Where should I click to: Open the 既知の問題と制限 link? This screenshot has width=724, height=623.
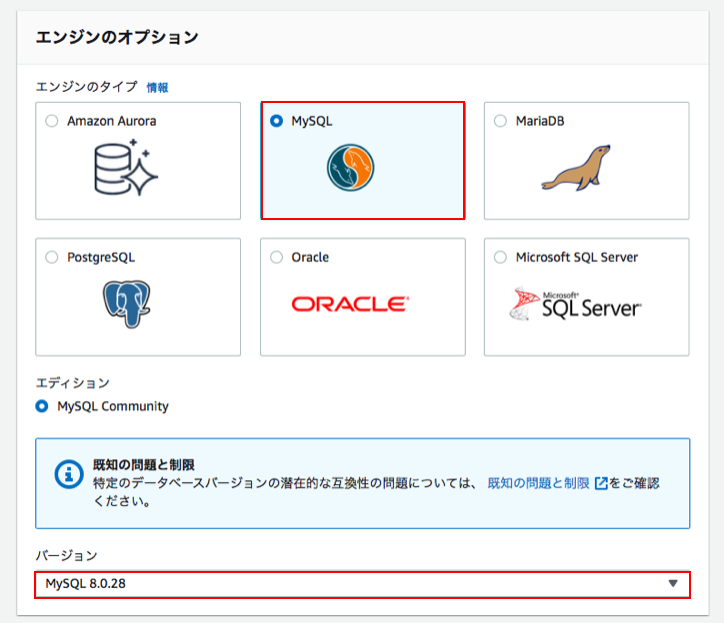click(x=538, y=484)
